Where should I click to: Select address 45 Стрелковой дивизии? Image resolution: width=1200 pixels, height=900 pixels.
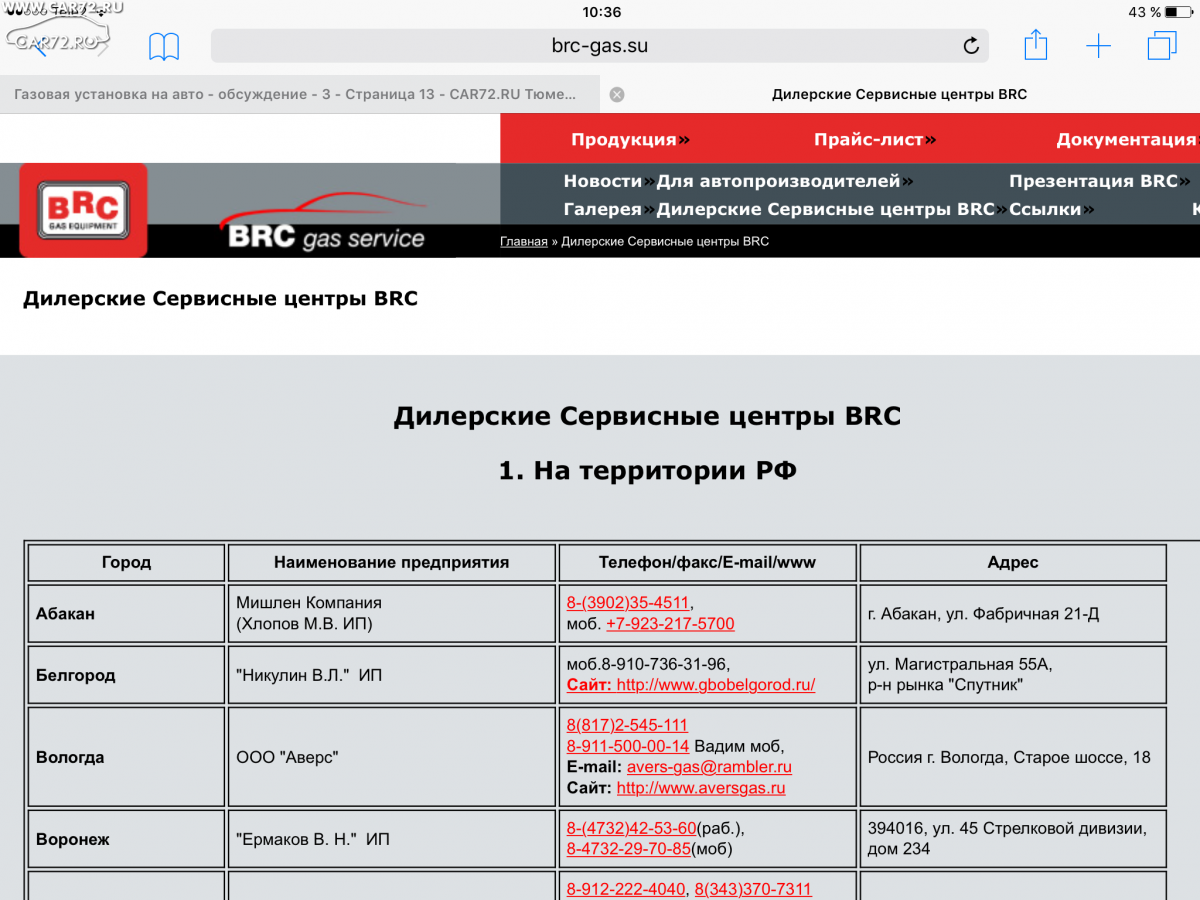pyautogui.click(x=1013, y=839)
